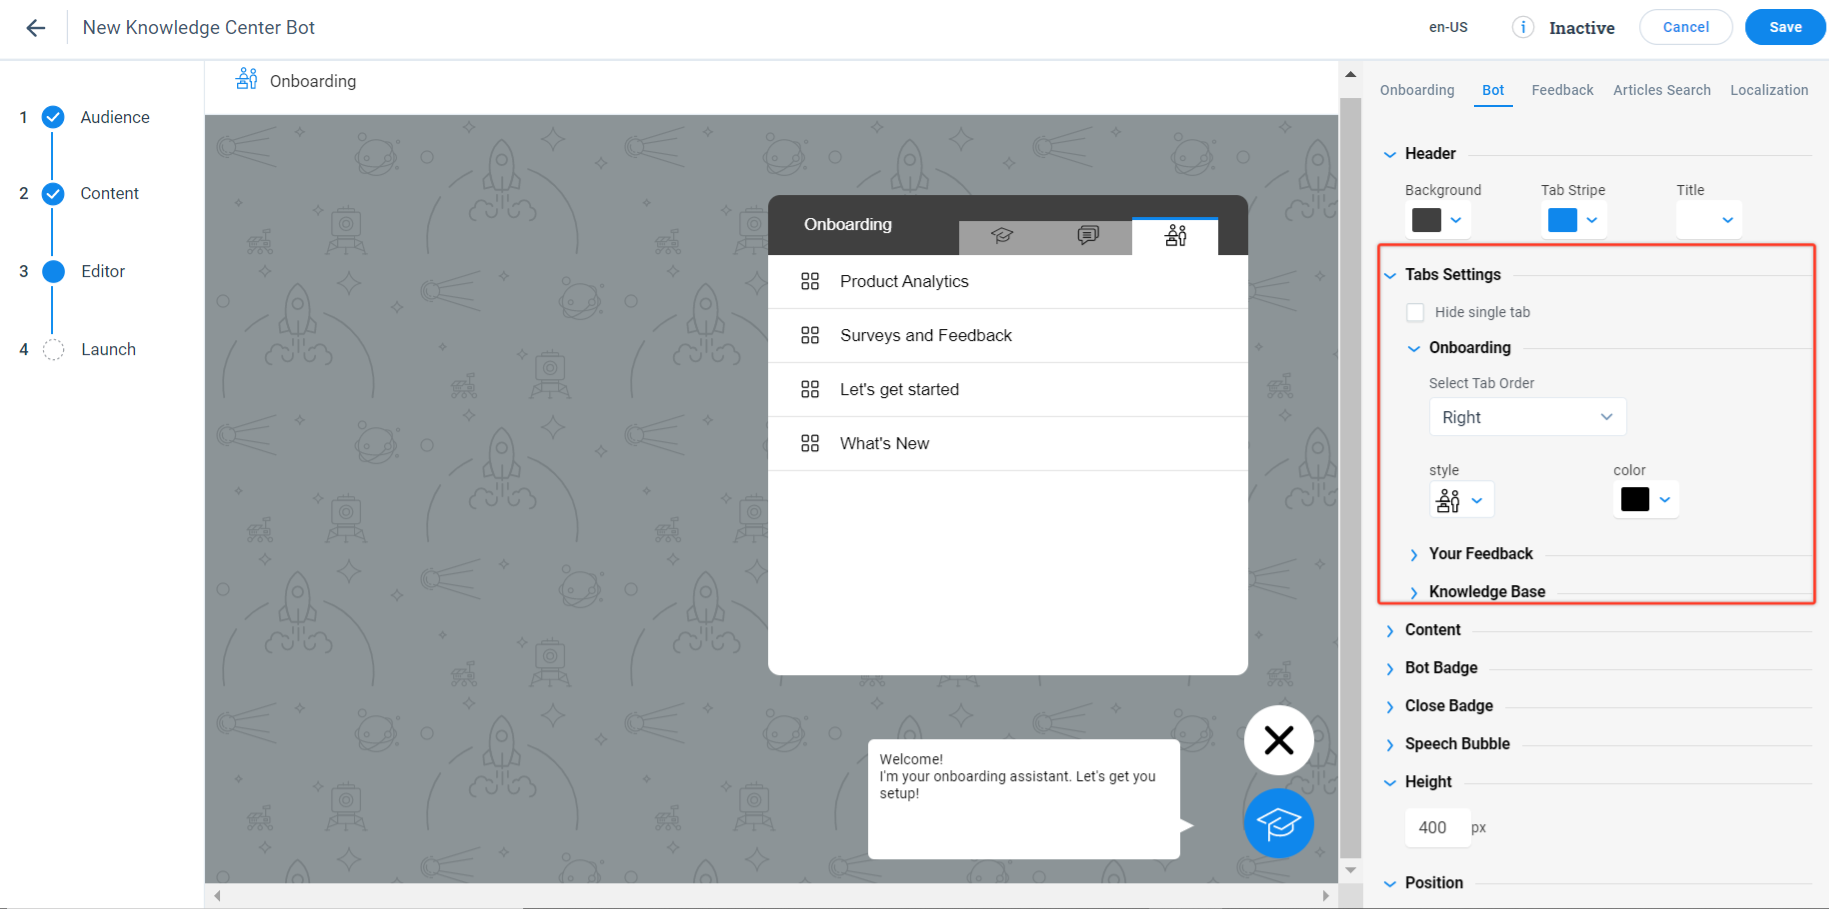Click the back arrow icon

coord(36,28)
